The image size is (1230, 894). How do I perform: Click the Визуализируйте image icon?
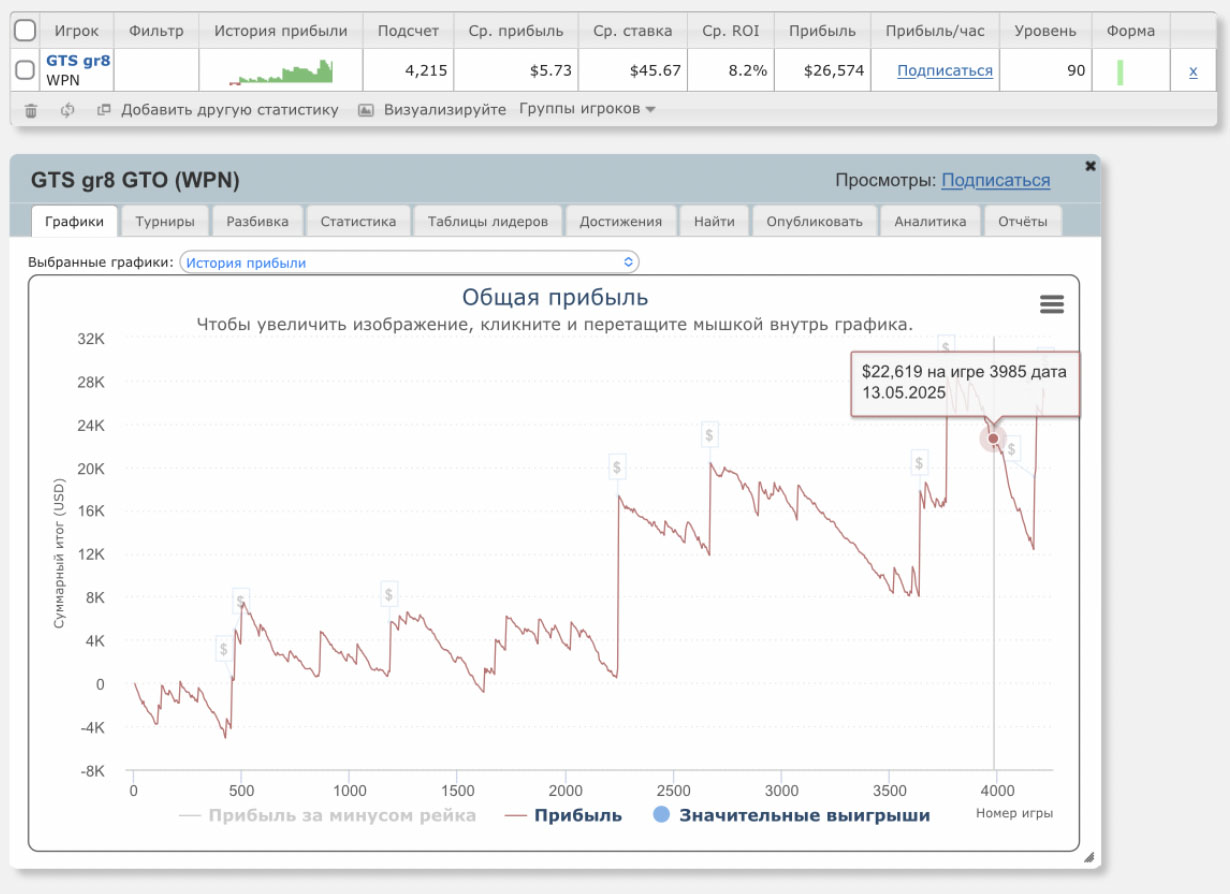(x=366, y=110)
